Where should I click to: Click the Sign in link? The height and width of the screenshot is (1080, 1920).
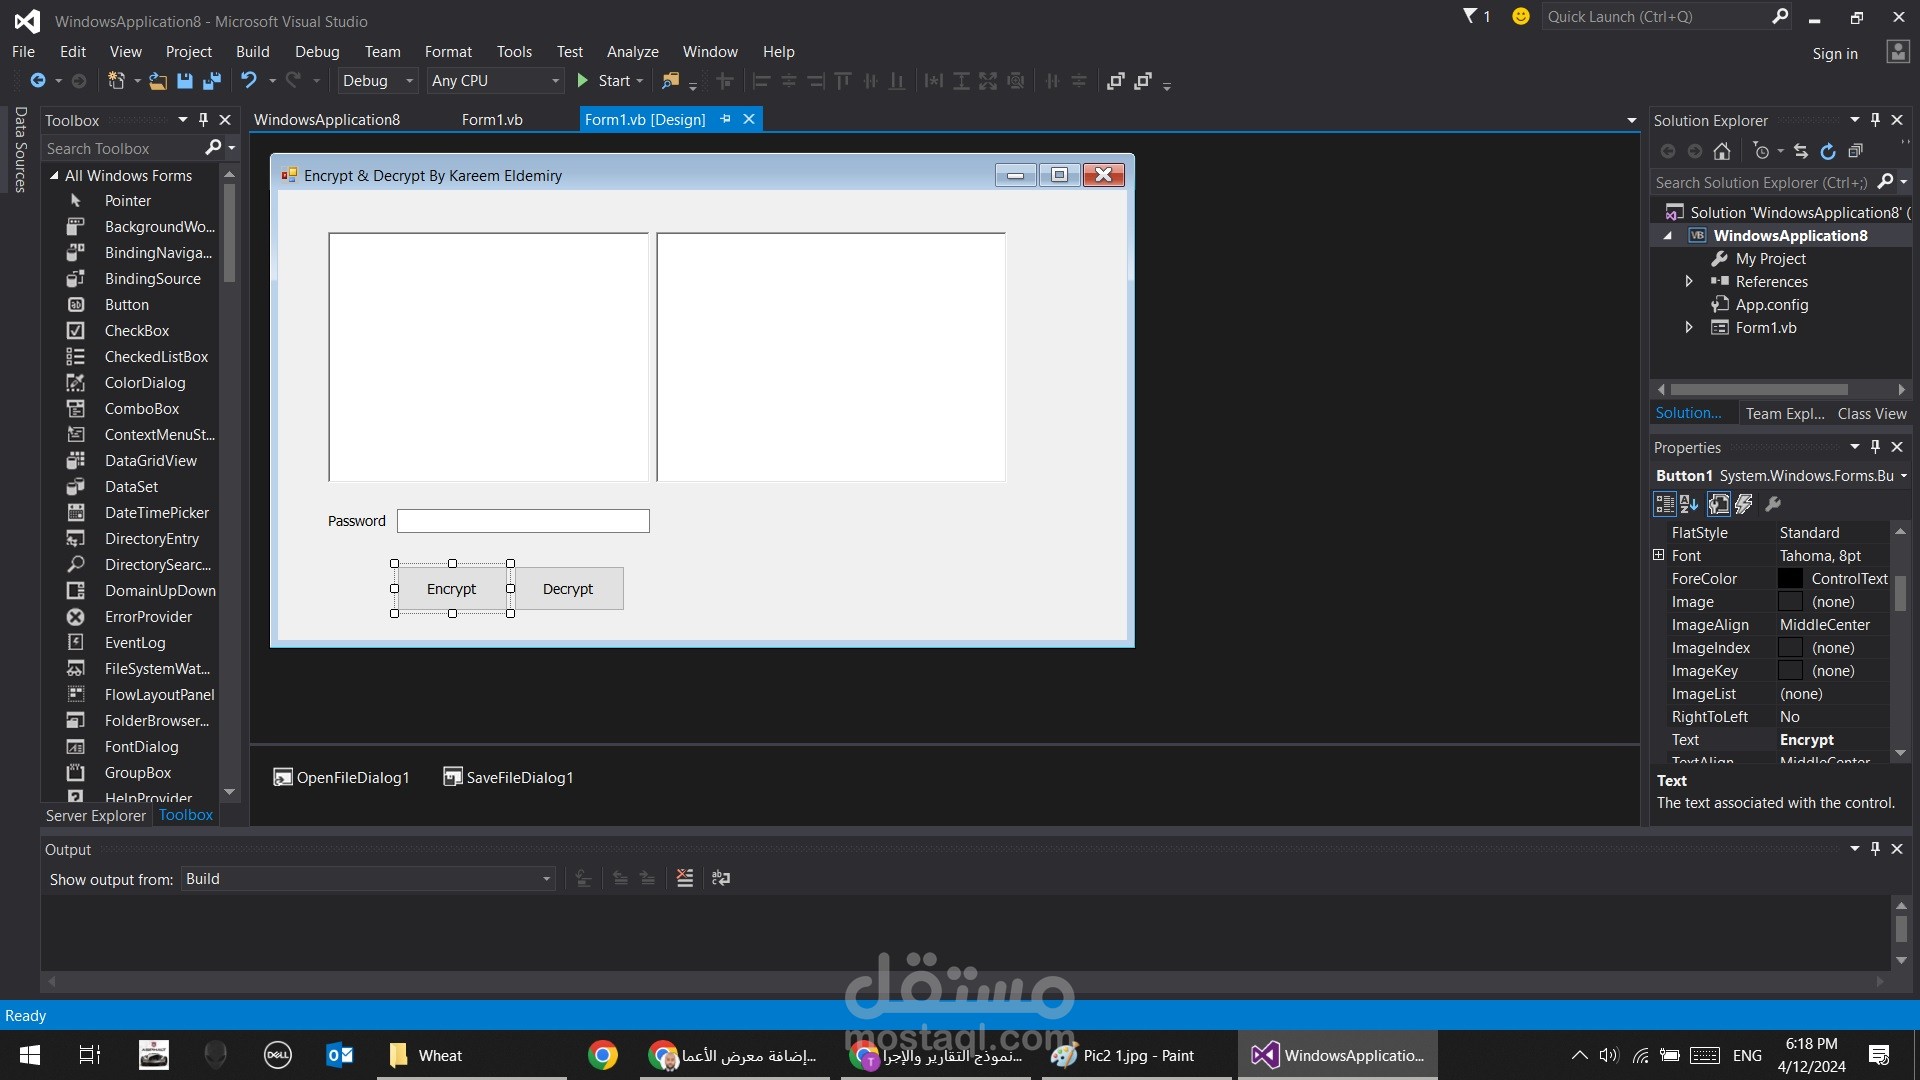(x=1835, y=54)
